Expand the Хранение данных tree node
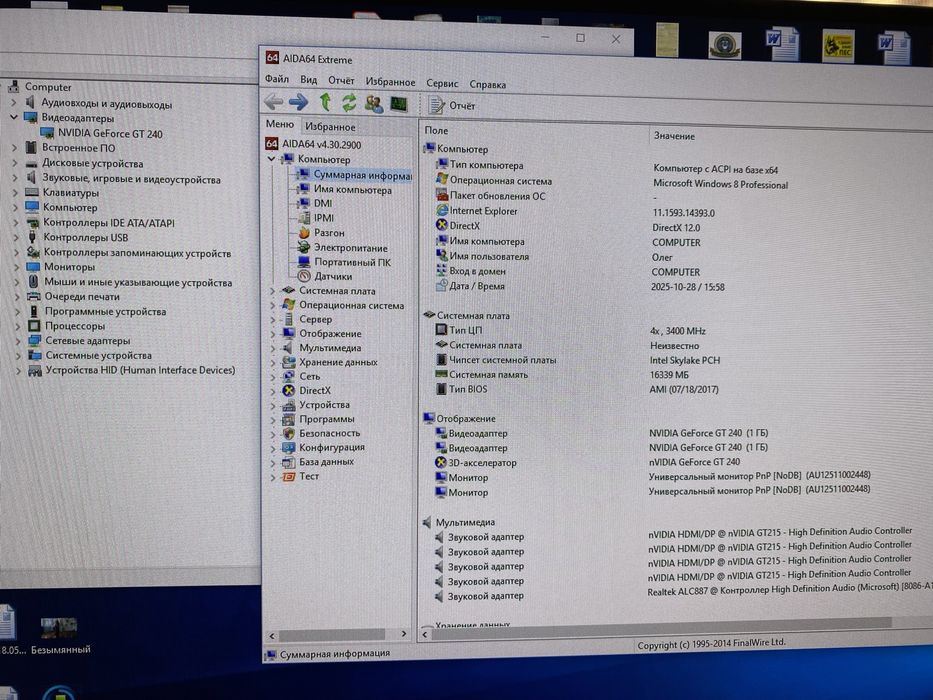 coord(273,362)
